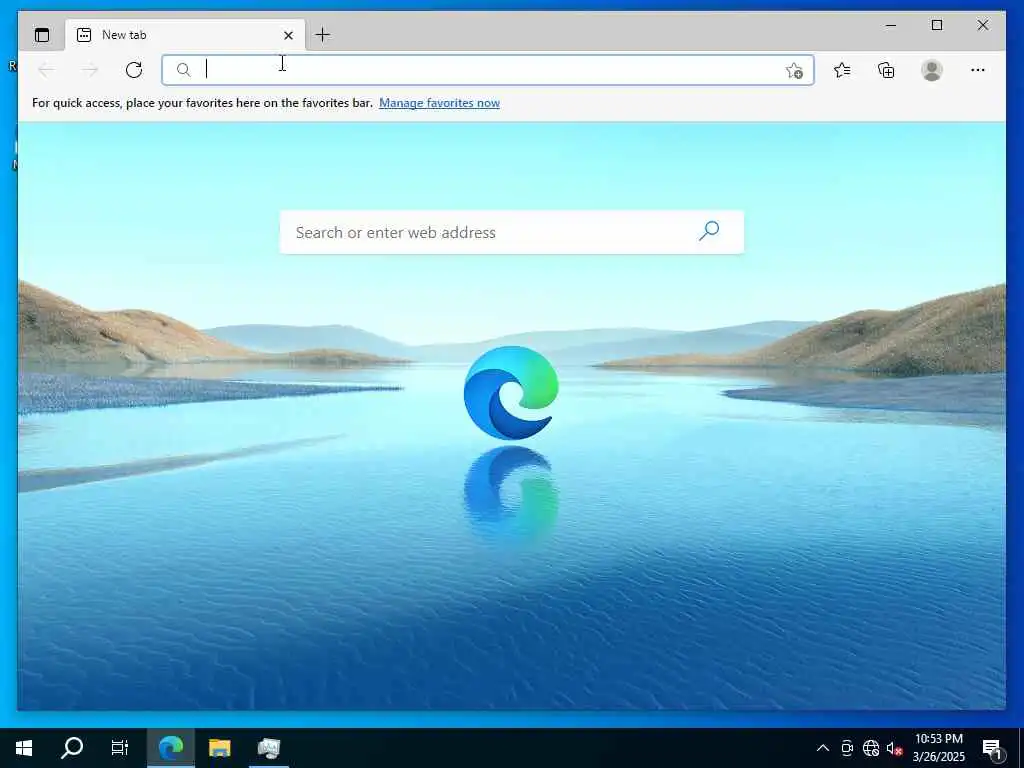Open the muted volume tray icon
This screenshot has height=768, width=1024.
pyautogui.click(x=893, y=748)
